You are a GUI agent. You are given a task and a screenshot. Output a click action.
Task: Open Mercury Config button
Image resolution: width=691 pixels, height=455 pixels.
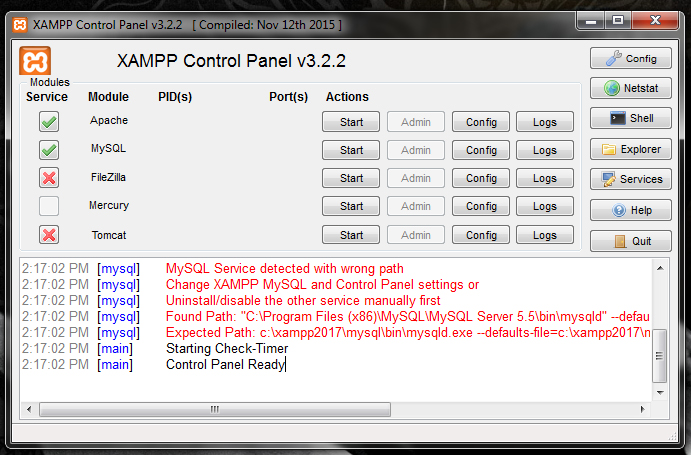(481, 206)
